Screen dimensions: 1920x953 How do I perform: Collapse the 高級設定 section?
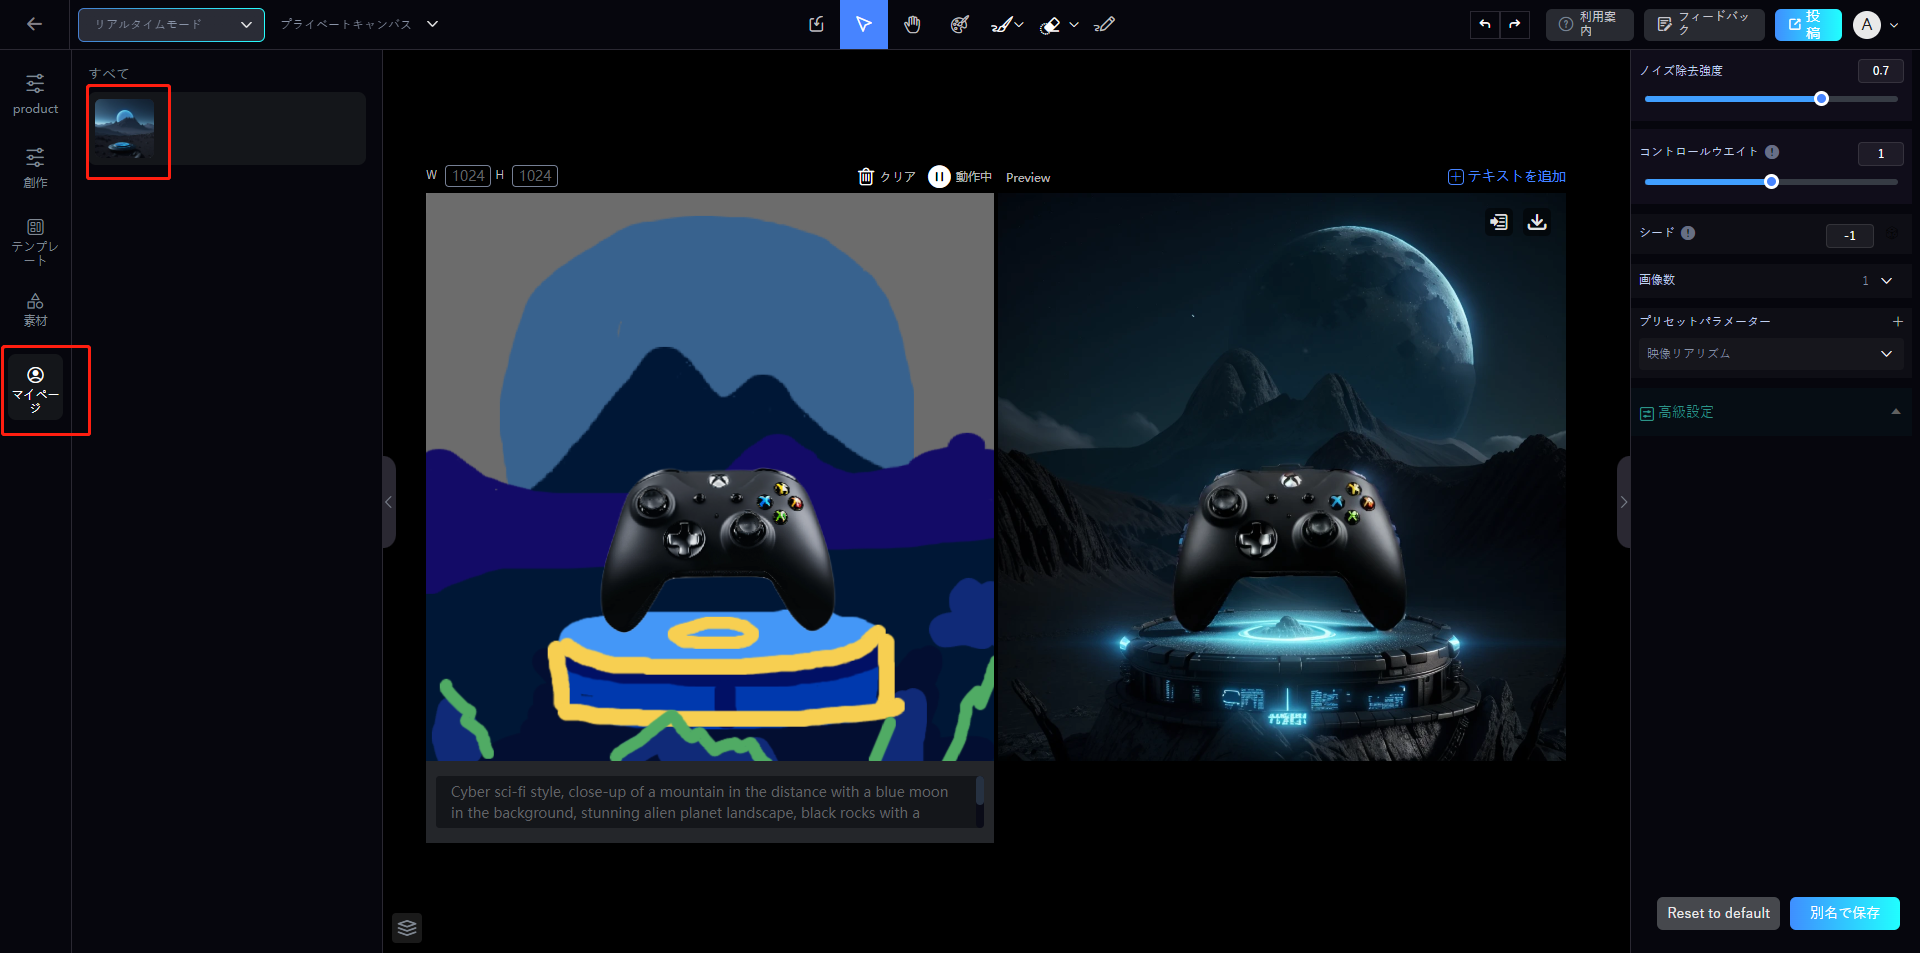1895,412
